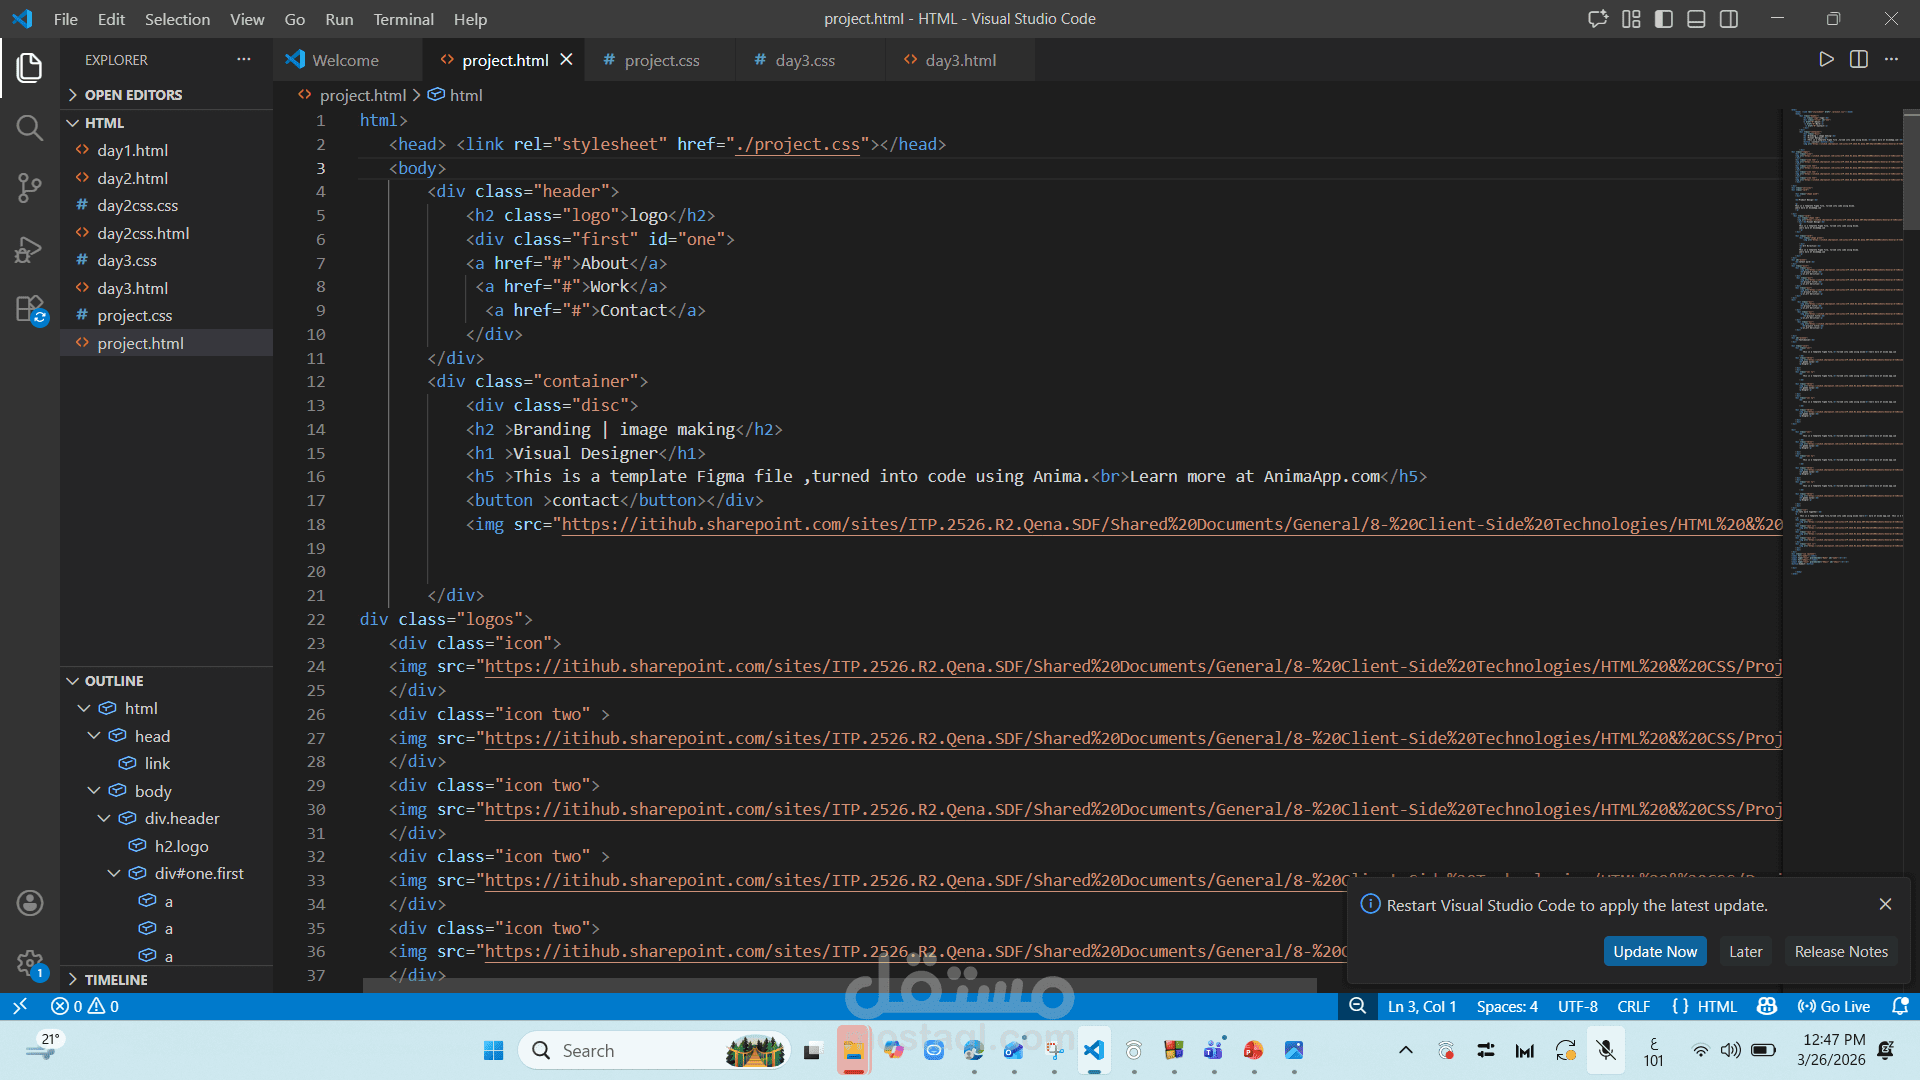
Task: Collapse the div.header outline node
Action: tap(104, 818)
